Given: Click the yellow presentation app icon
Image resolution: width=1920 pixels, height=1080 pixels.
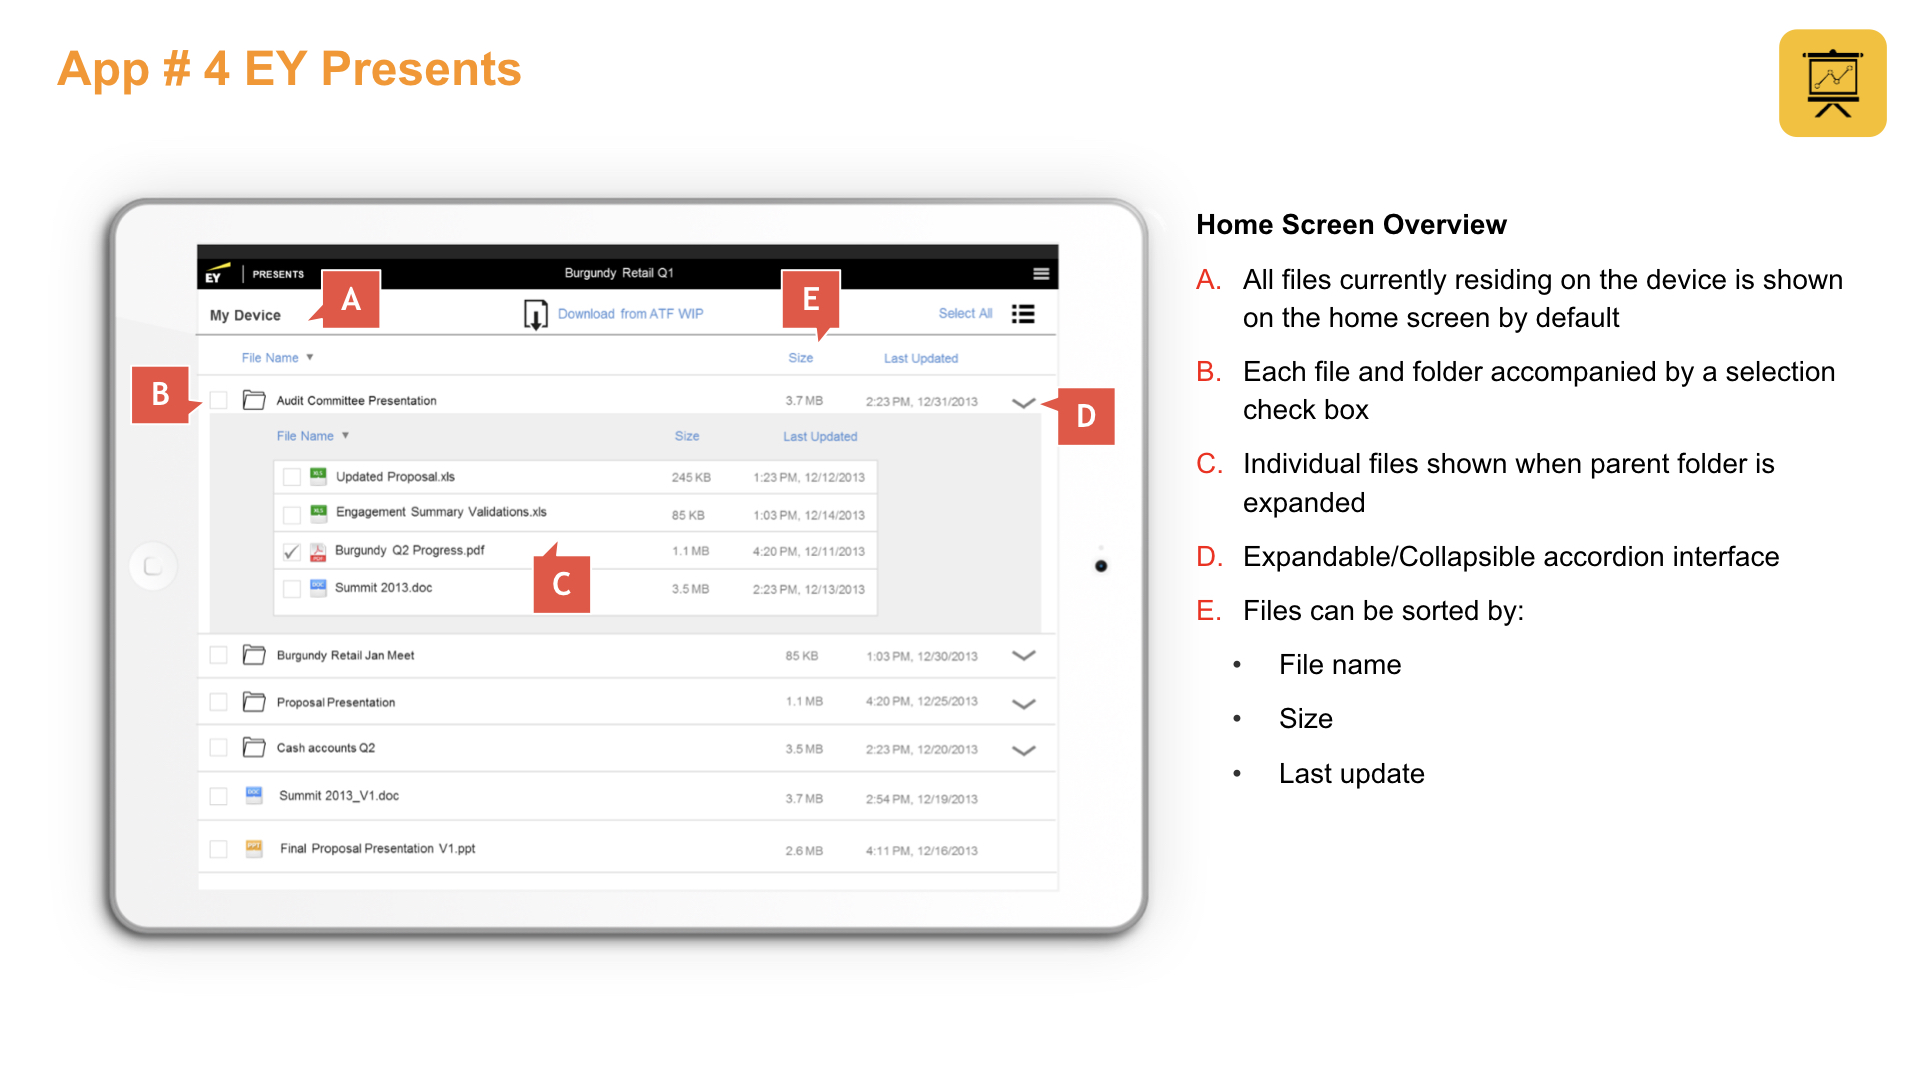Looking at the screenshot, I should (1831, 83).
